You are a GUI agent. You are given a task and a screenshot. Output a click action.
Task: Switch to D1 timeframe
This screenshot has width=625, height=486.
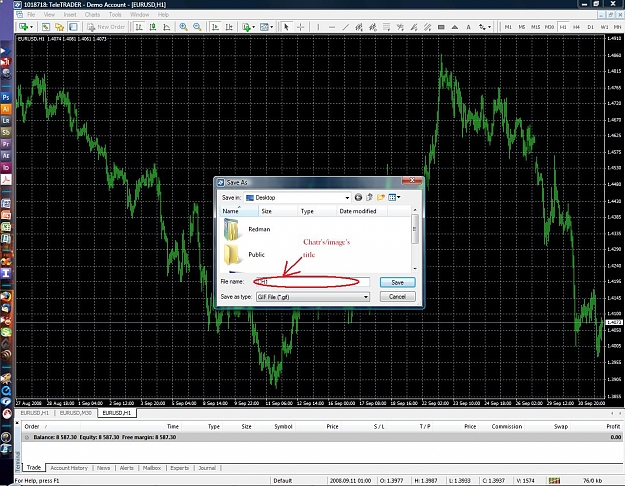click(590, 27)
